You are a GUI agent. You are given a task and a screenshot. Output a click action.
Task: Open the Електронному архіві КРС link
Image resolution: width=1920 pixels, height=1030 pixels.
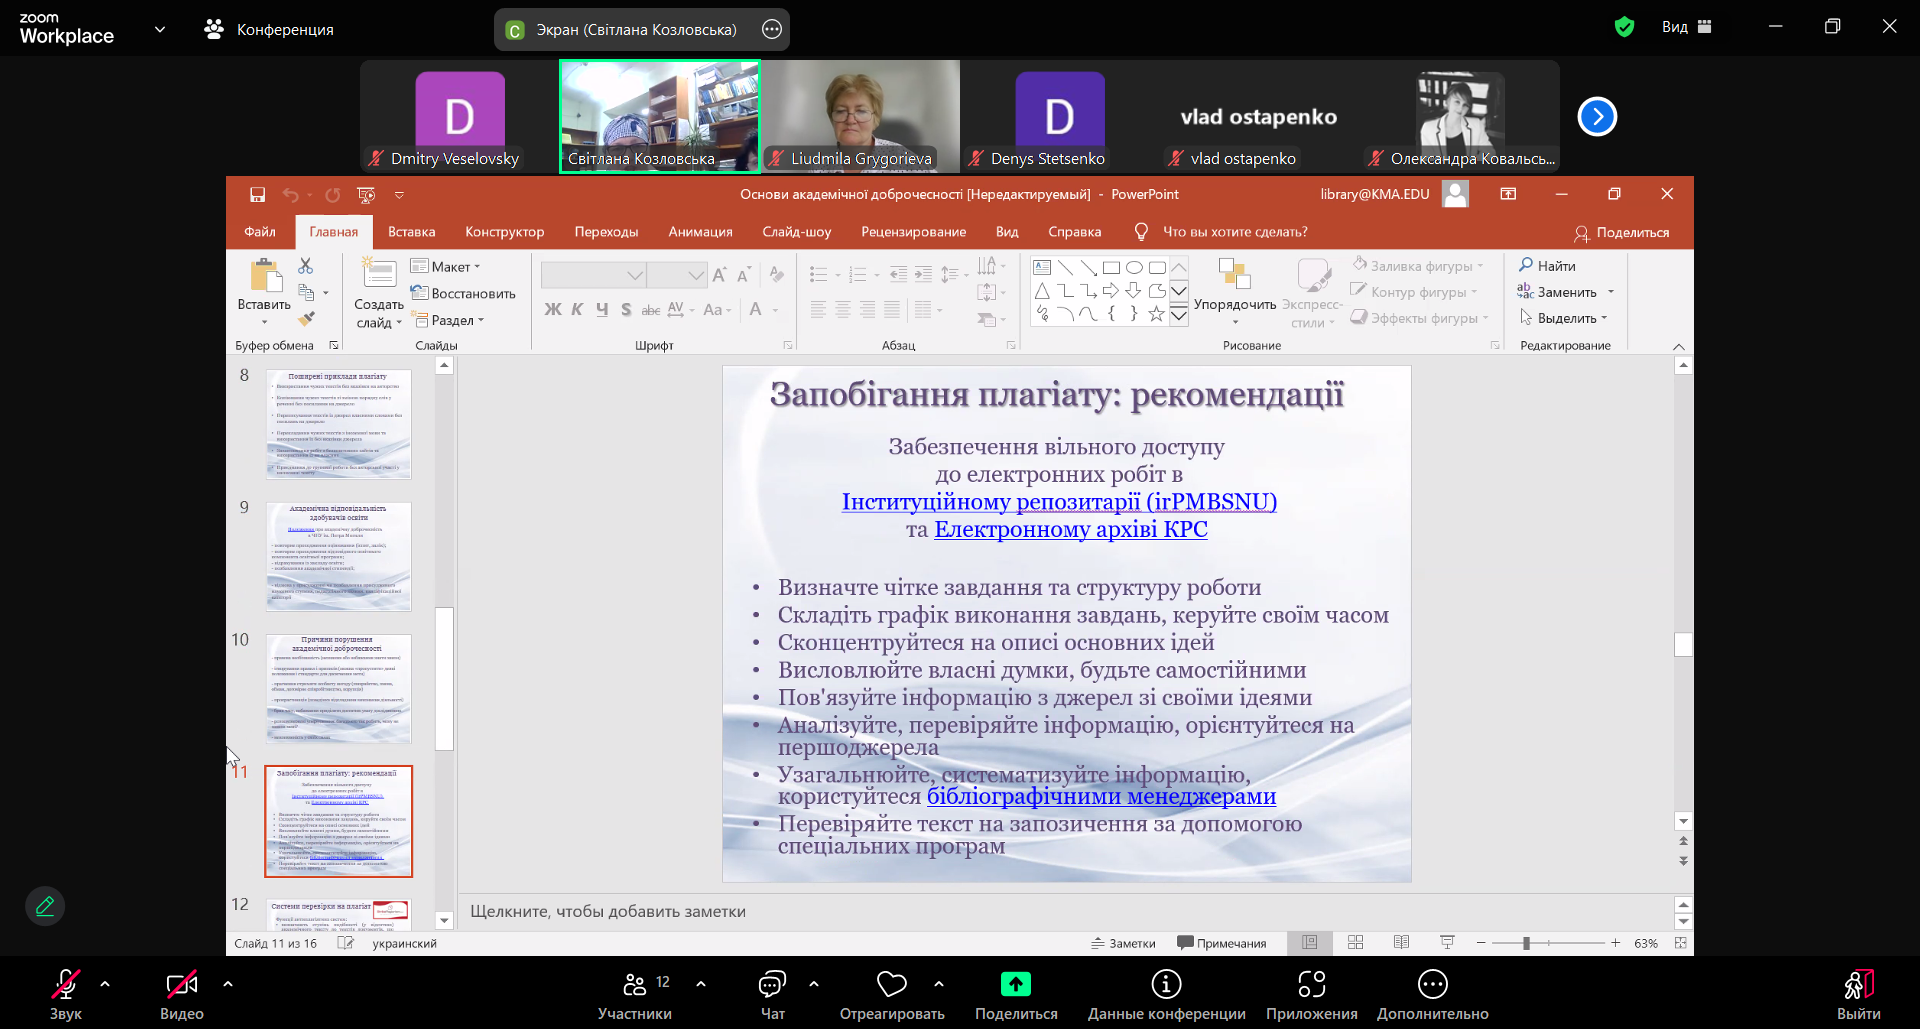(1071, 529)
